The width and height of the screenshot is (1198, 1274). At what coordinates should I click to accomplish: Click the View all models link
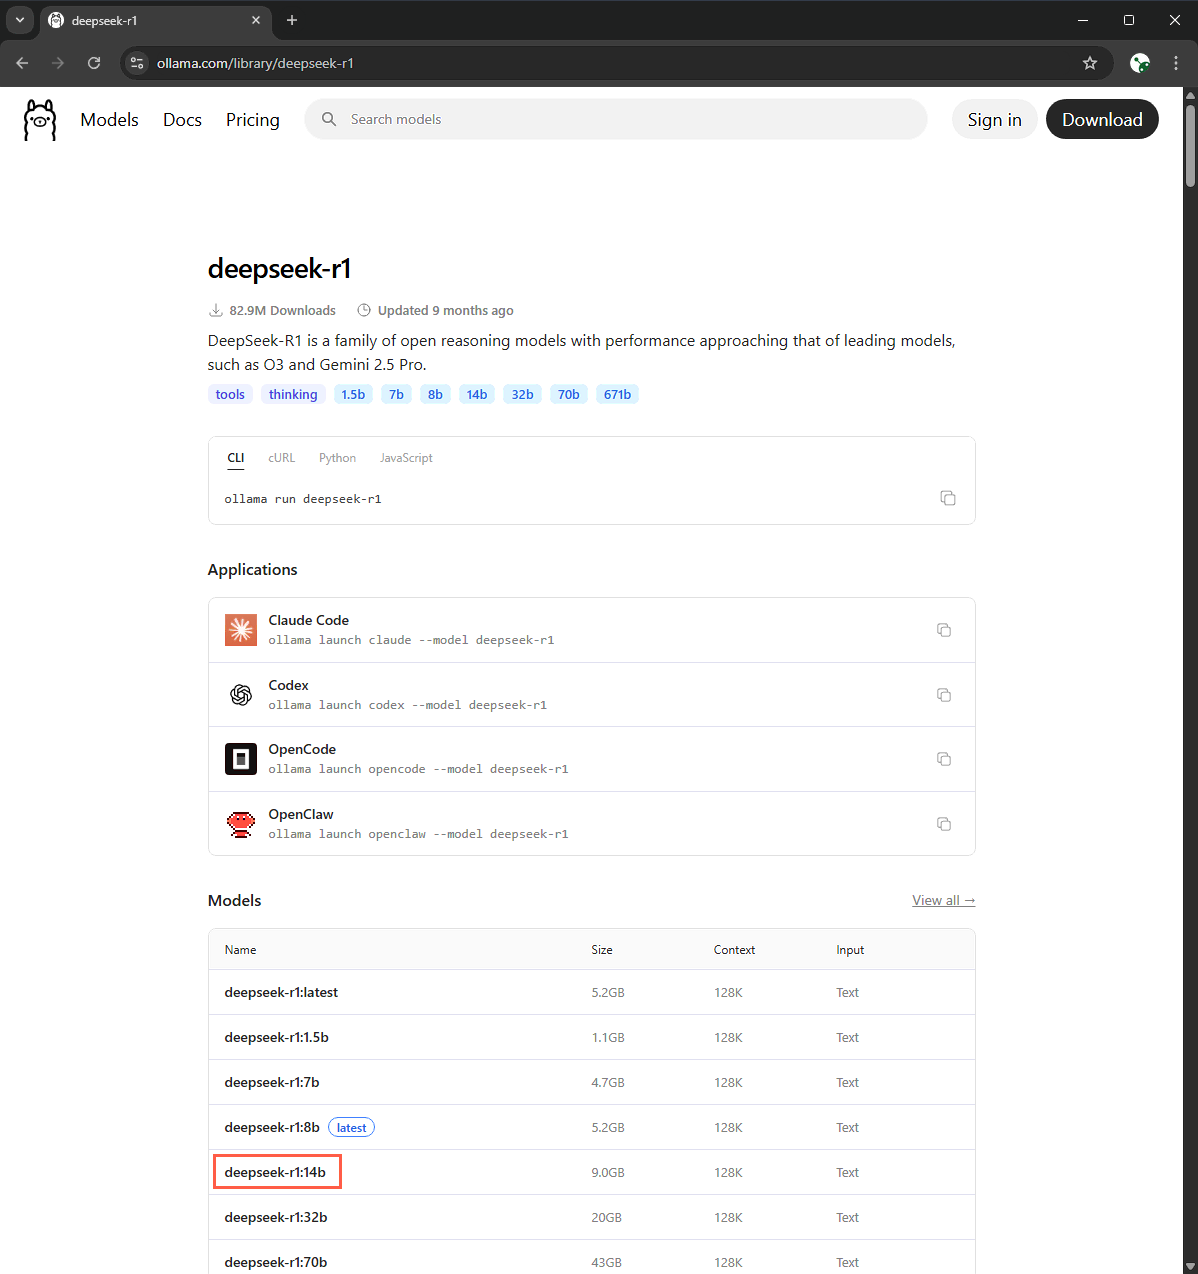coord(944,900)
